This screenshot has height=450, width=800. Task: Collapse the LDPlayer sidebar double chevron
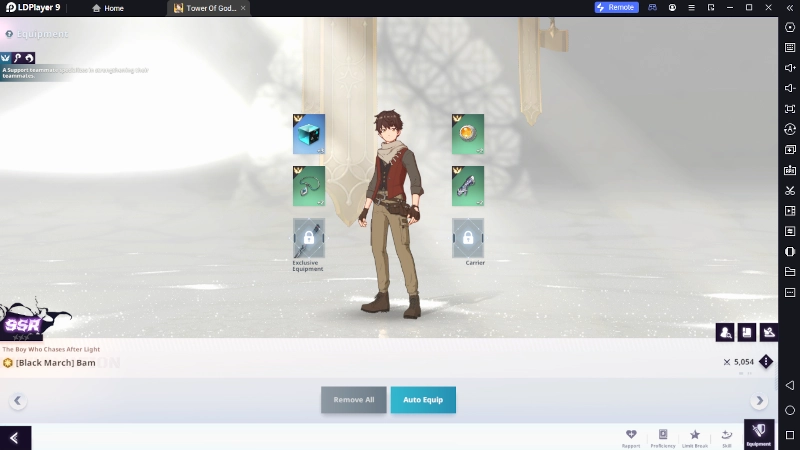click(x=790, y=8)
